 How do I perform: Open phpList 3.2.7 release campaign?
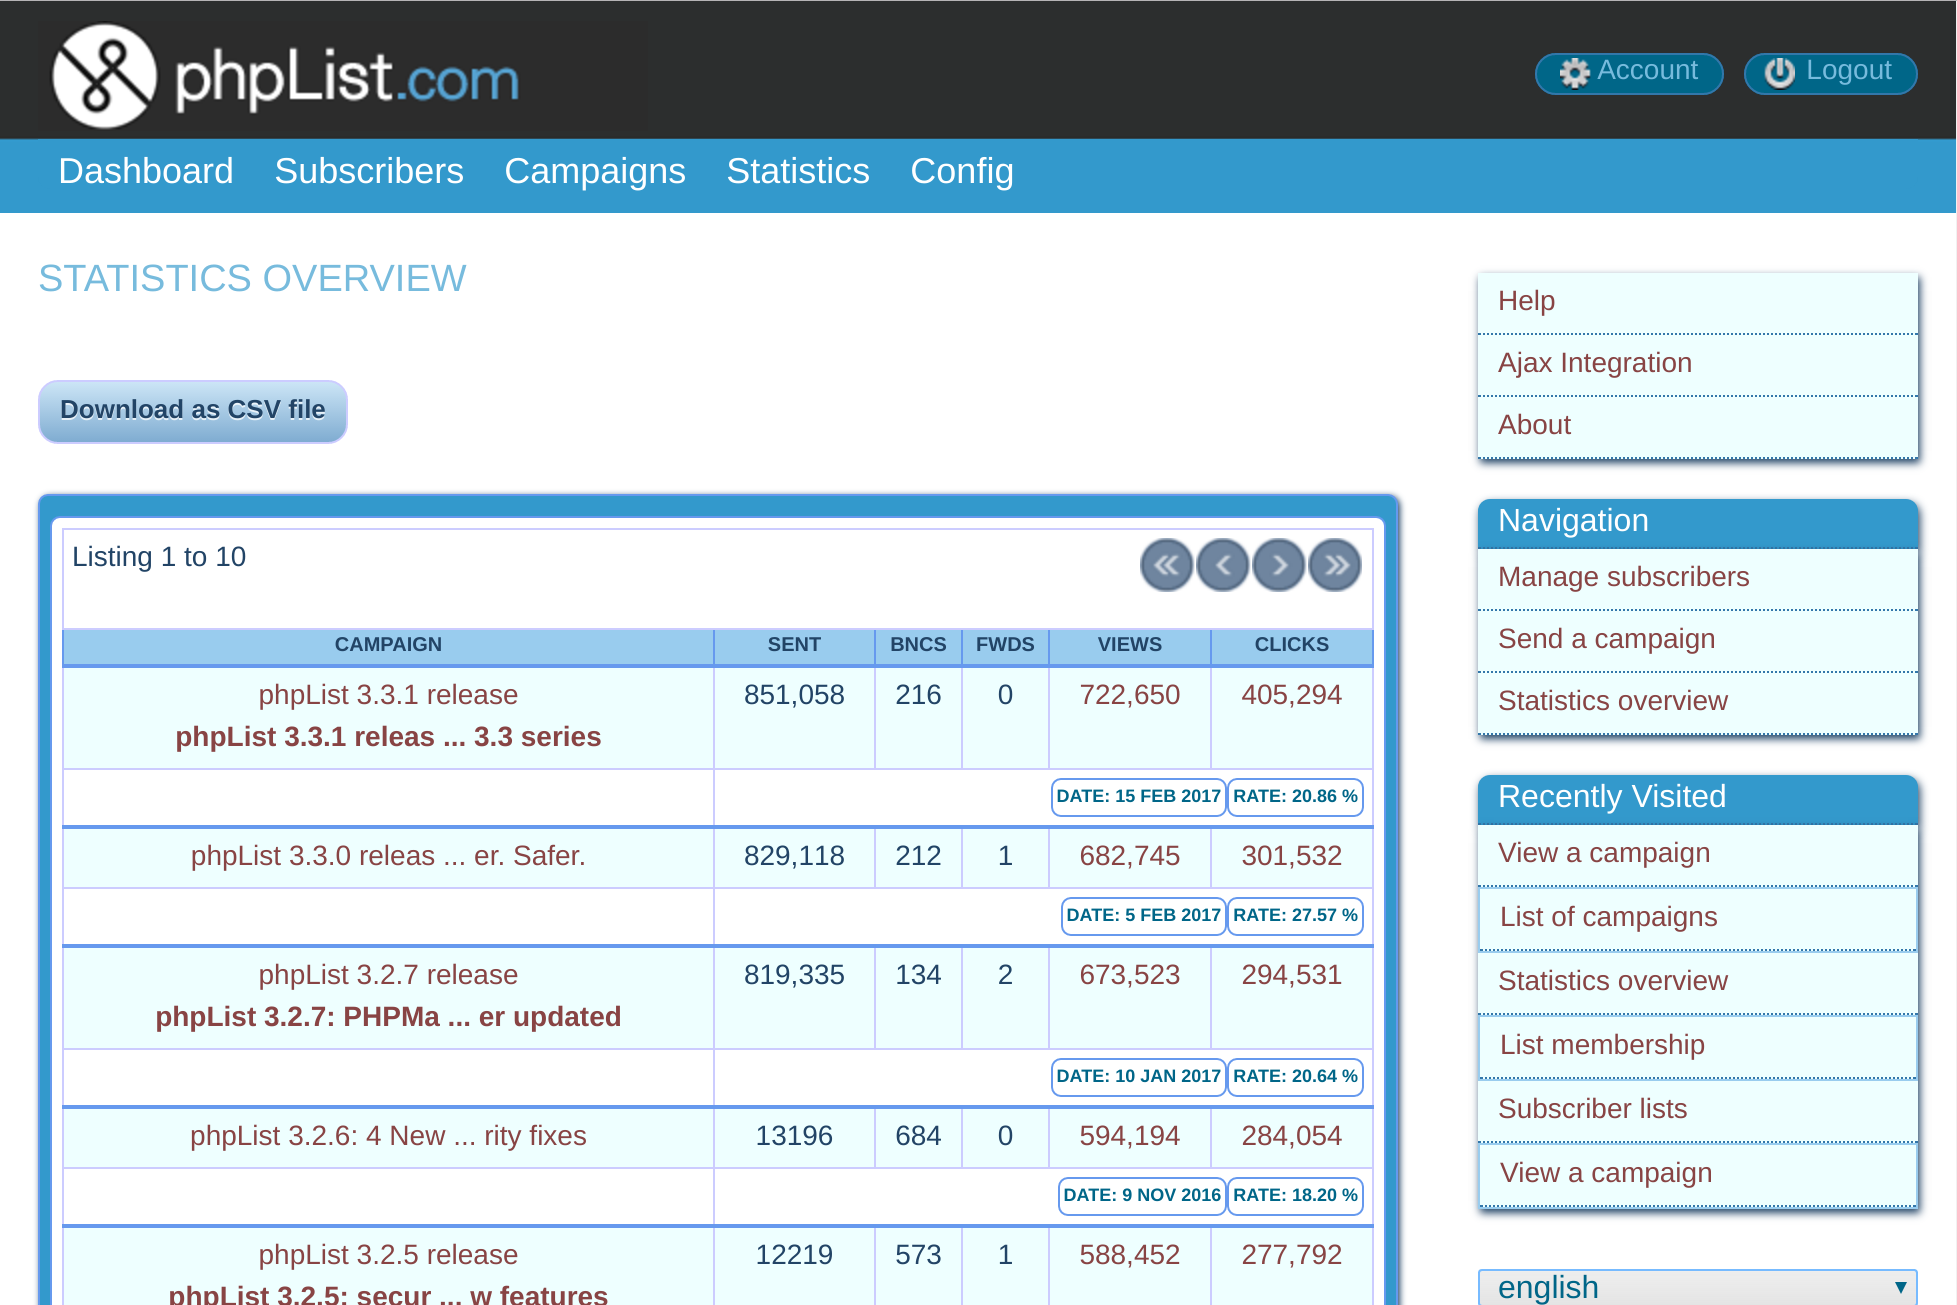point(388,975)
